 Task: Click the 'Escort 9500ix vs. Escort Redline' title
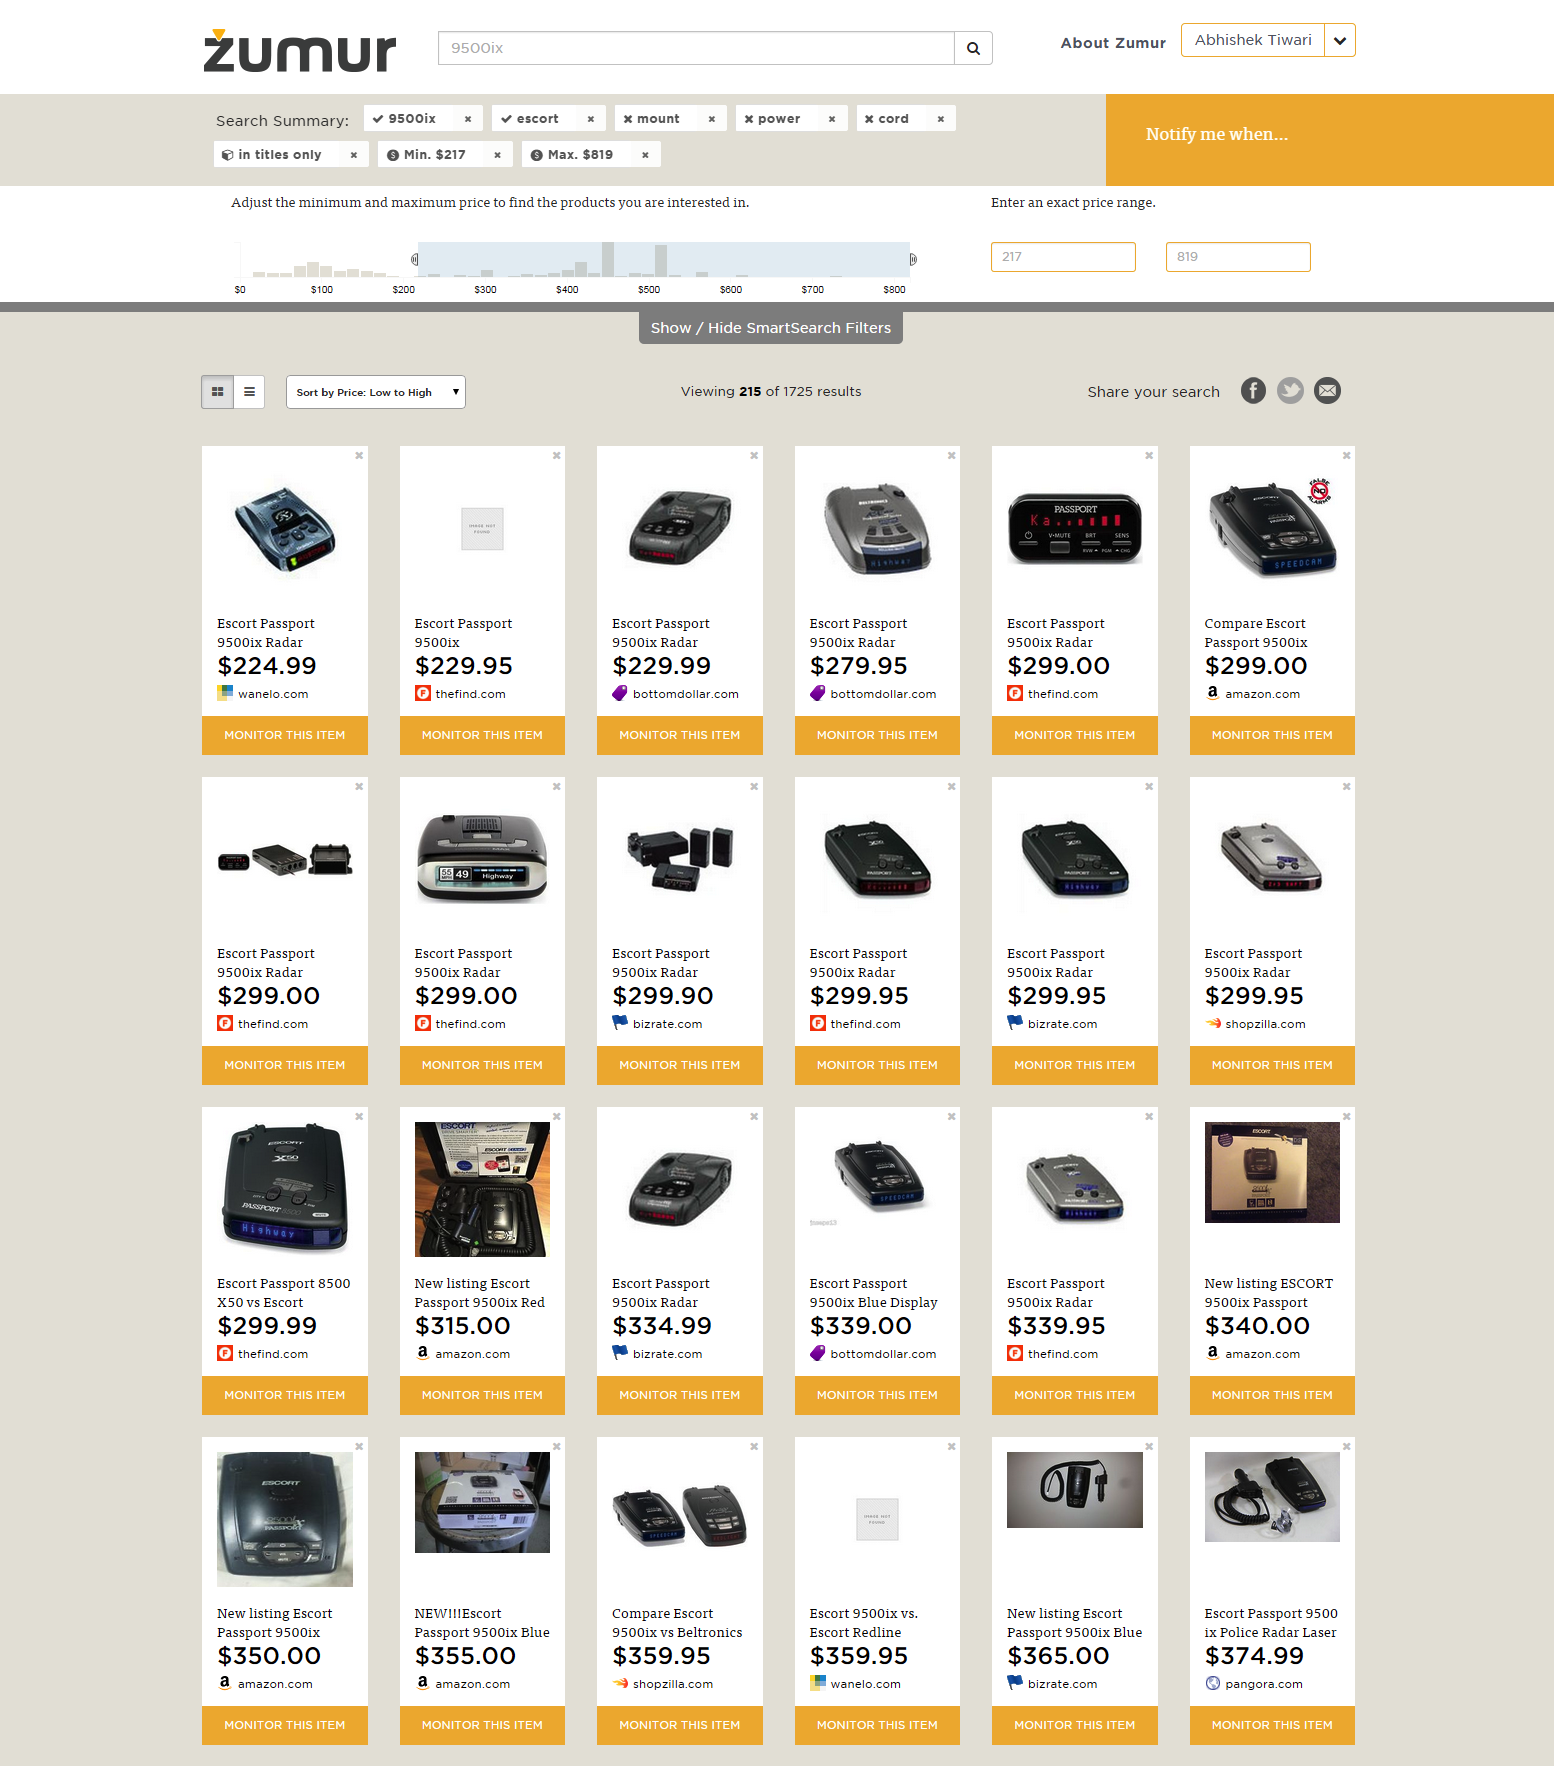coord(864,1623)
